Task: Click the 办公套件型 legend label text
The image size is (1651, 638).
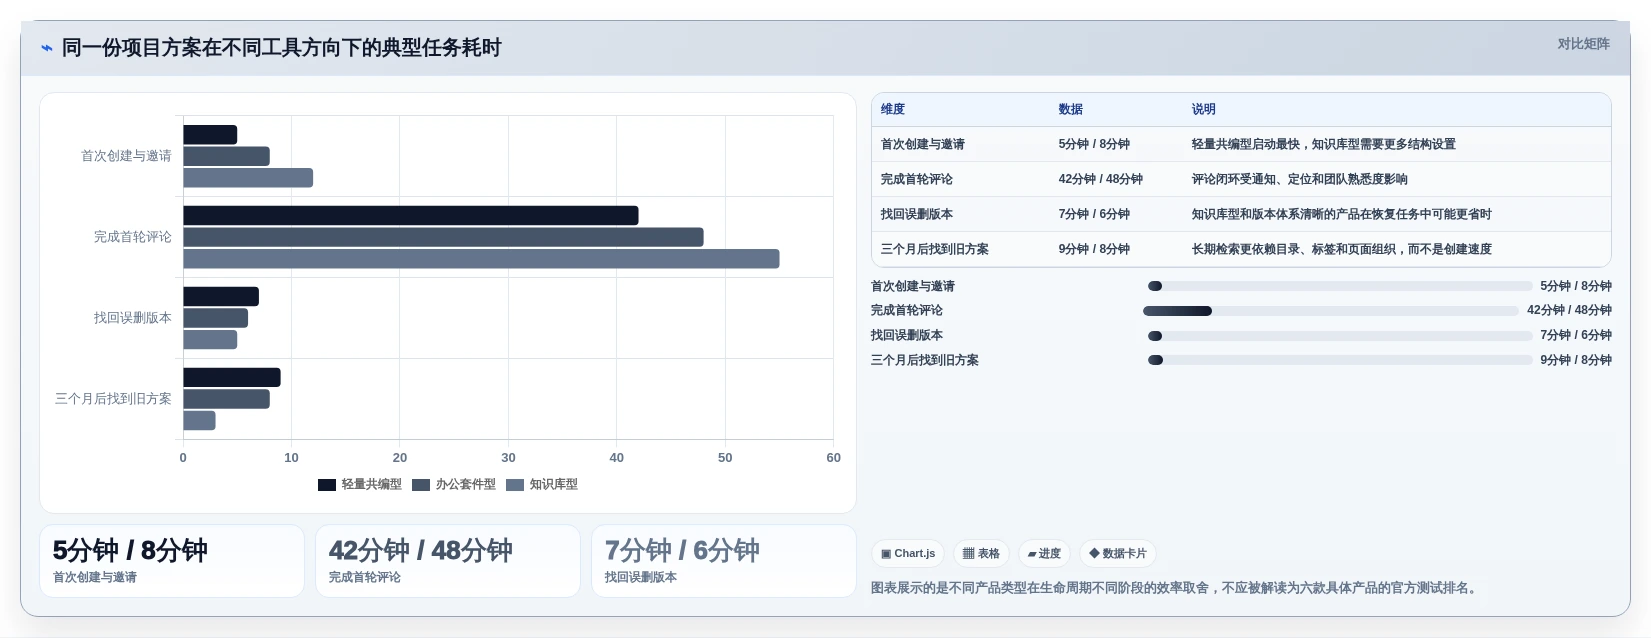Action: coord(466,485)
